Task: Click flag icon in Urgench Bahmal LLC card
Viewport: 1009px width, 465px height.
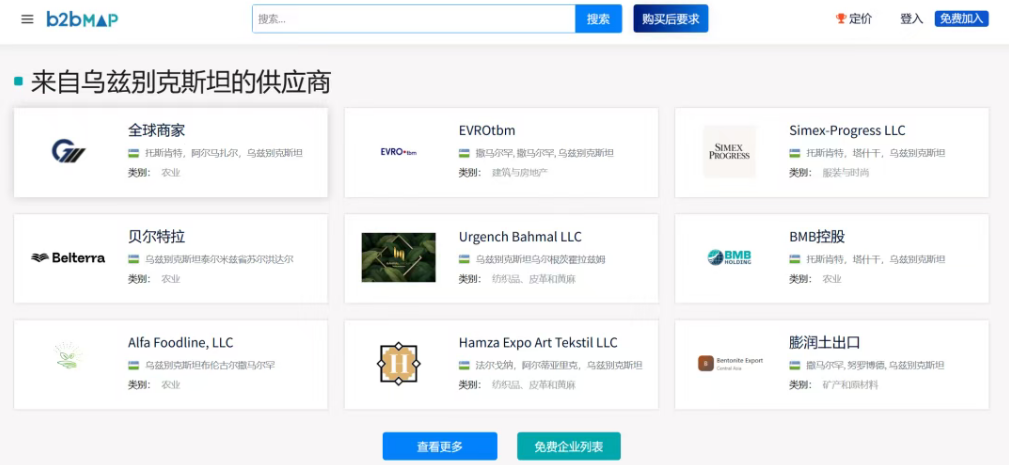Action: pos(464,259)
